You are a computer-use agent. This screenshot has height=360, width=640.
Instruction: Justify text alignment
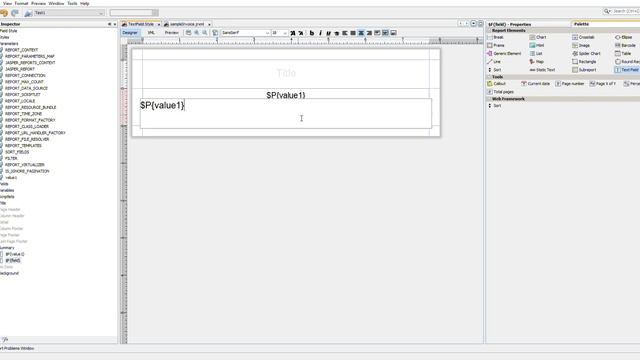[353, 33]
